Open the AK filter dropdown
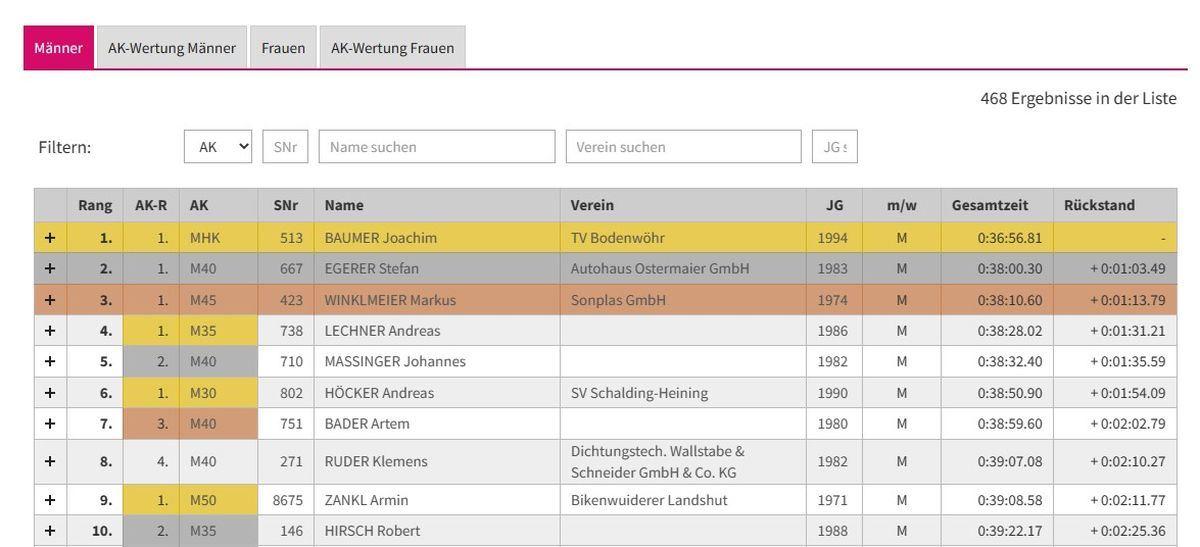 pyautogui.click(x=217, y=147)
